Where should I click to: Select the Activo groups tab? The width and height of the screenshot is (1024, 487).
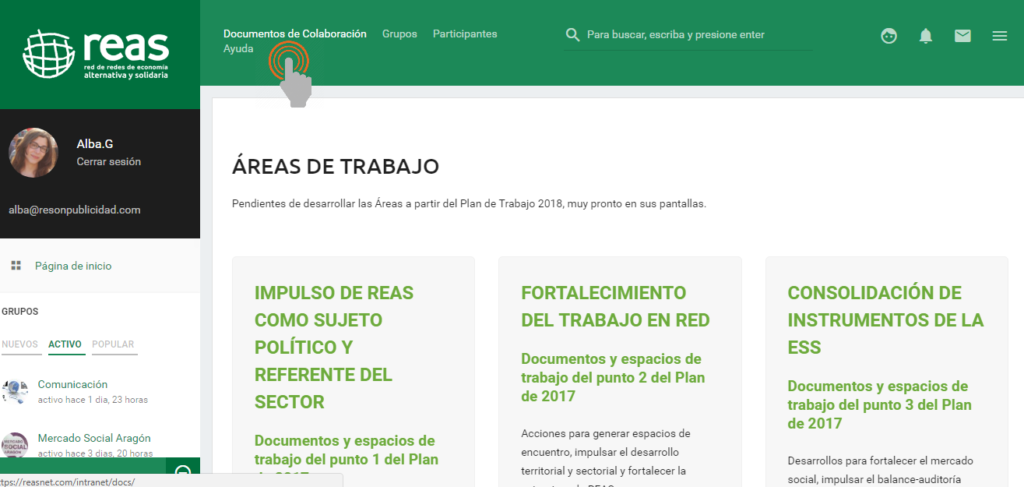65,345
